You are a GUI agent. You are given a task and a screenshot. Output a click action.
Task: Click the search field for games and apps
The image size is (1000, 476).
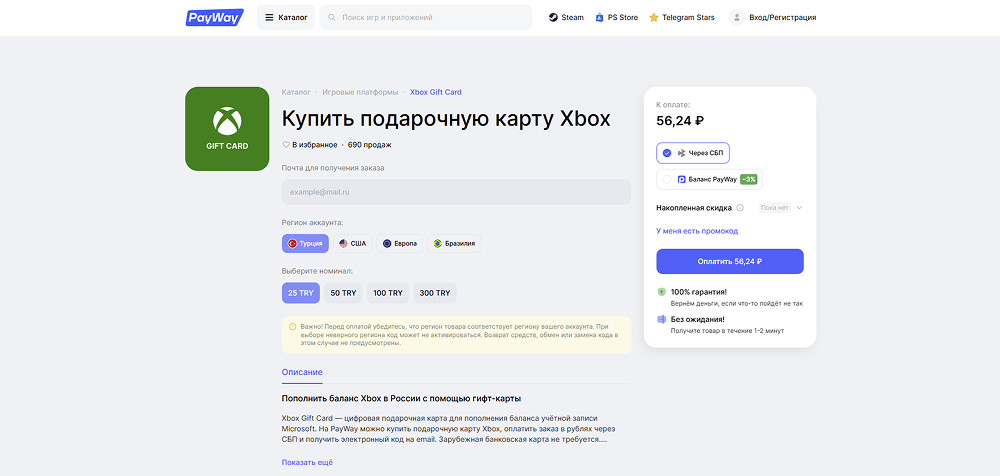pyautogui.click(x=425, y=17)
